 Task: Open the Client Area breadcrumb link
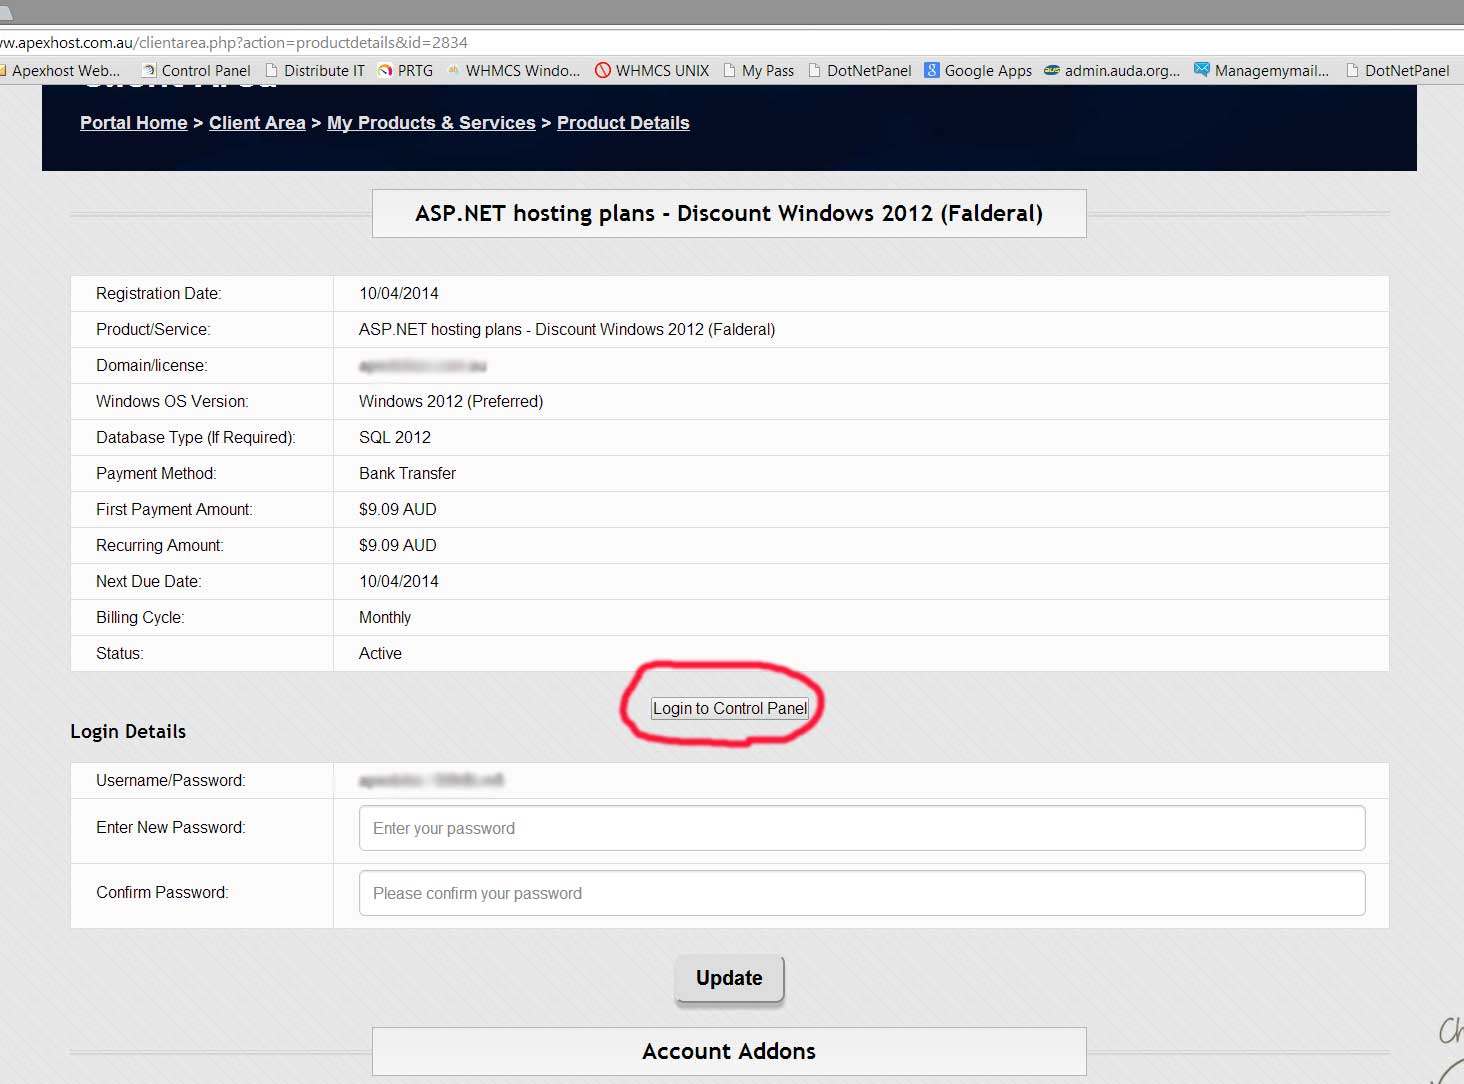[257, 123]
